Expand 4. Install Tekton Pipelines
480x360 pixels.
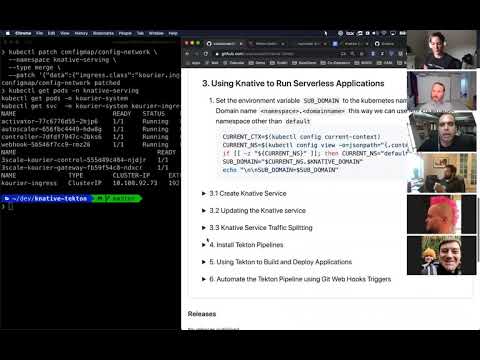pyautogui.click(x=243, y=245)
